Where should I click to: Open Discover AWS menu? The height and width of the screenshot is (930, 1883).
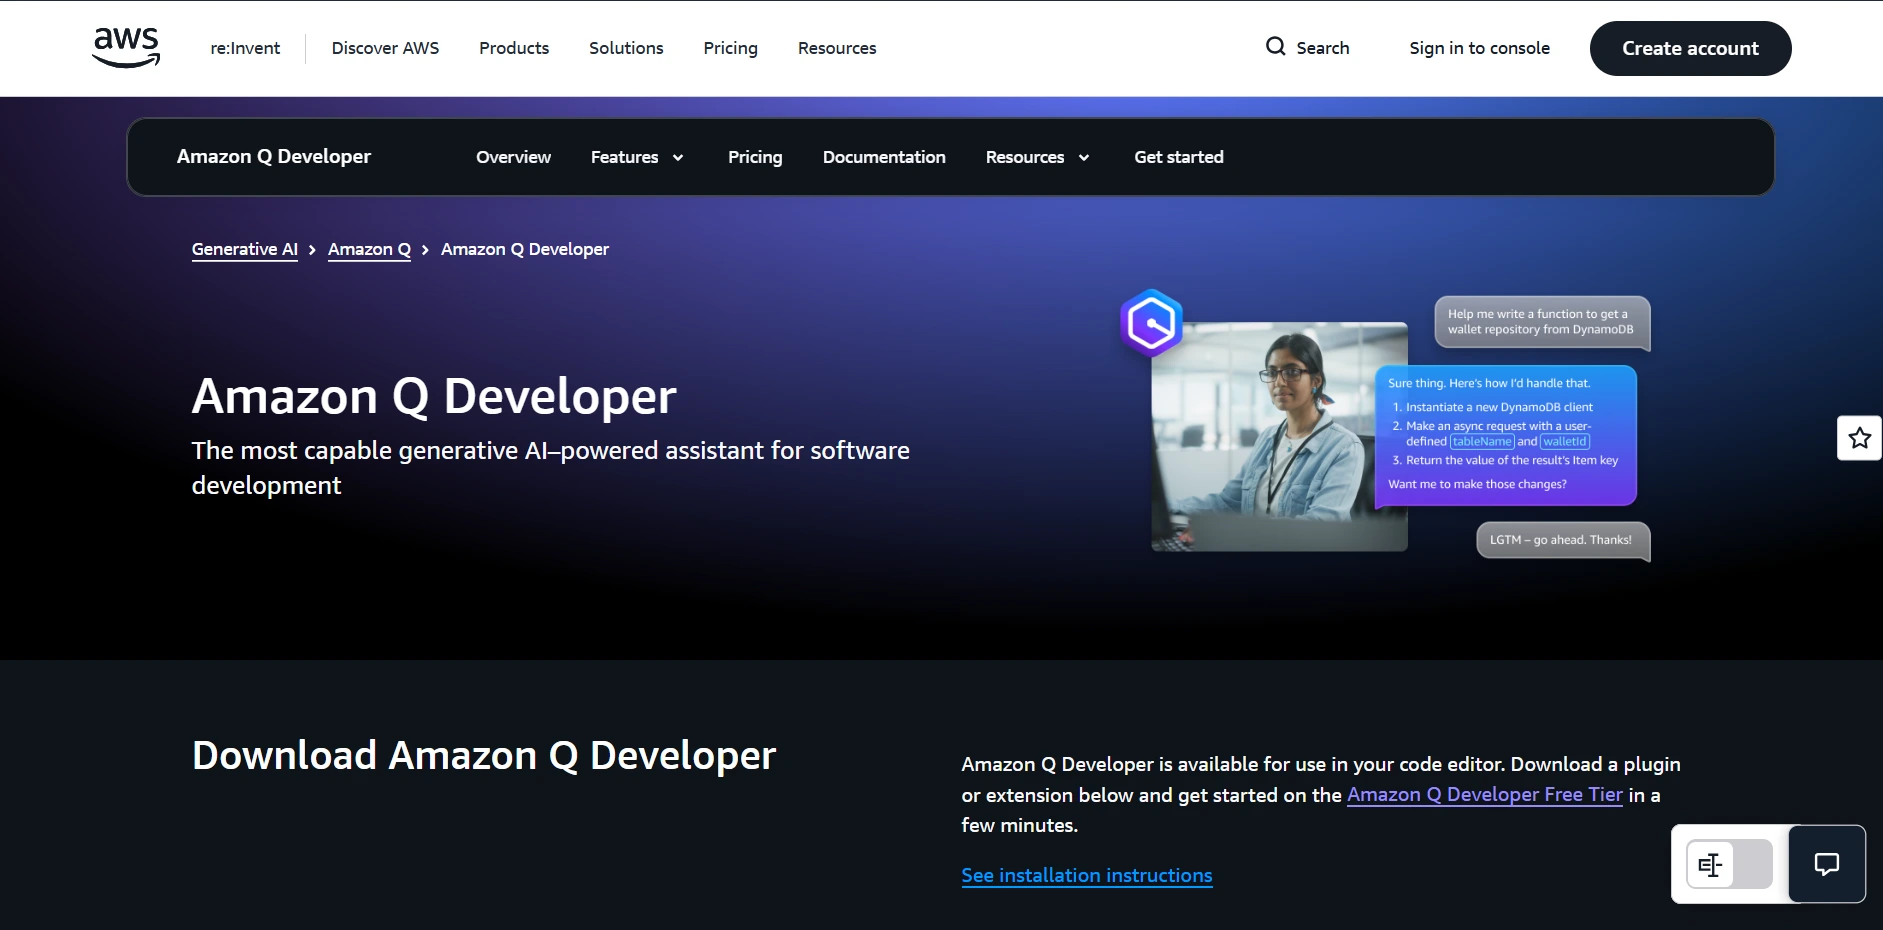tap(385, 48)
